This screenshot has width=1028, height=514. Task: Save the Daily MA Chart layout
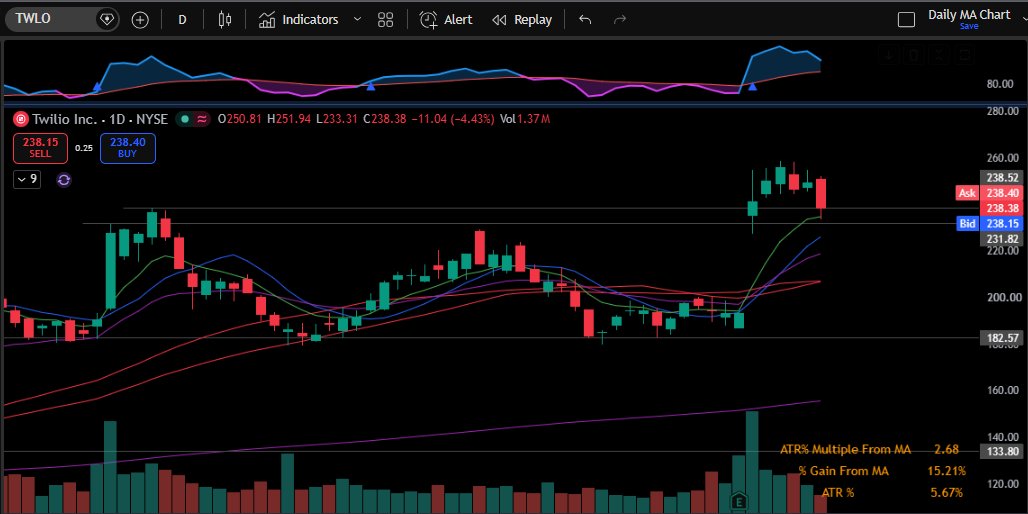969,26
